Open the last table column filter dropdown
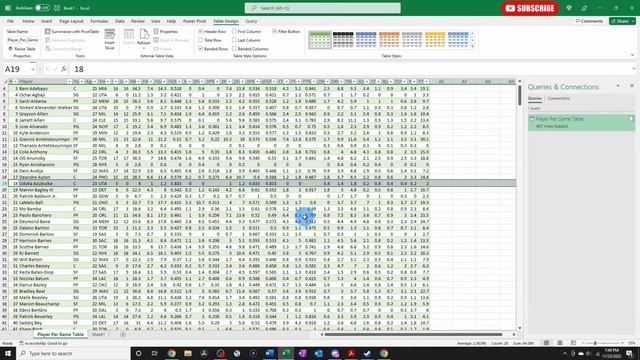Screen dimensions: 640x360 427,82
